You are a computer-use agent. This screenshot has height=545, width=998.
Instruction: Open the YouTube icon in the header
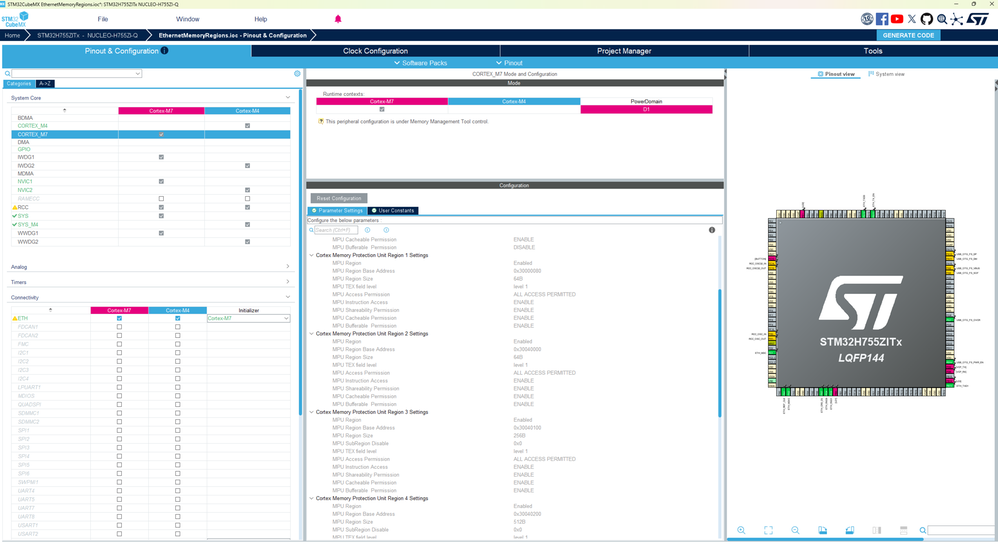click(x=897, y=19)
